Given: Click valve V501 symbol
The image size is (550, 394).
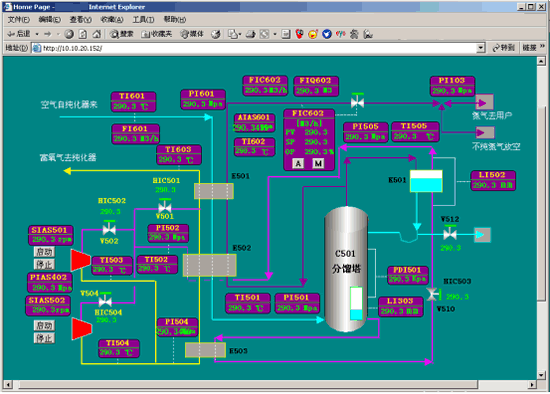Looking at the screenshot, I should click(165, 206).
